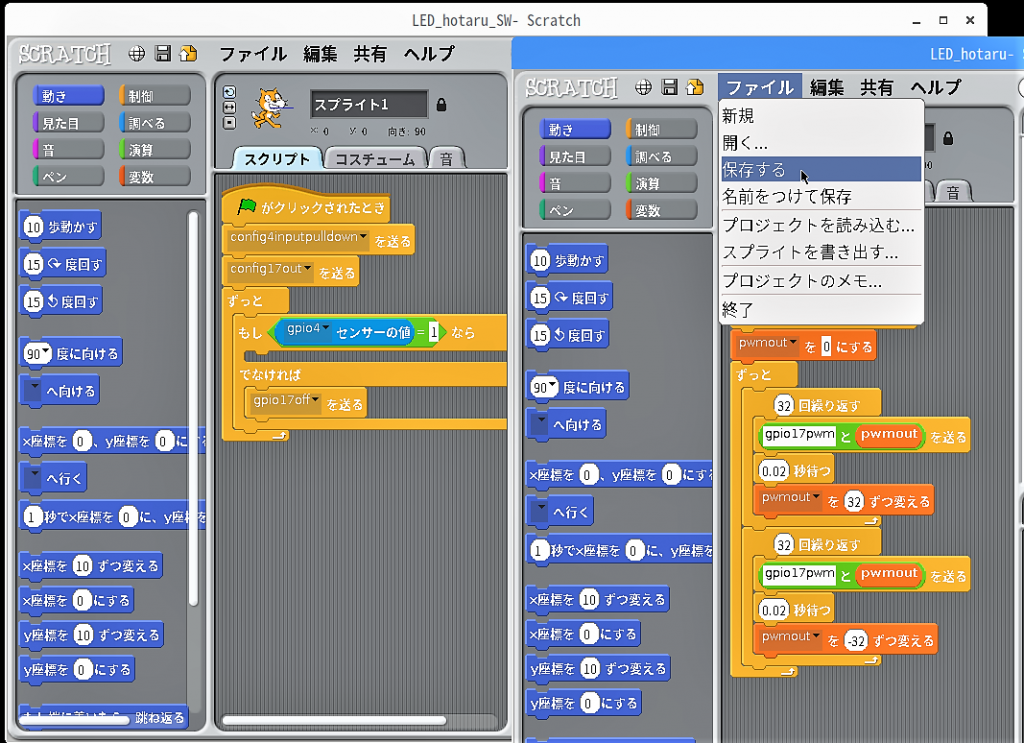Click the language globe icon in the front window

tap(643, 87)
